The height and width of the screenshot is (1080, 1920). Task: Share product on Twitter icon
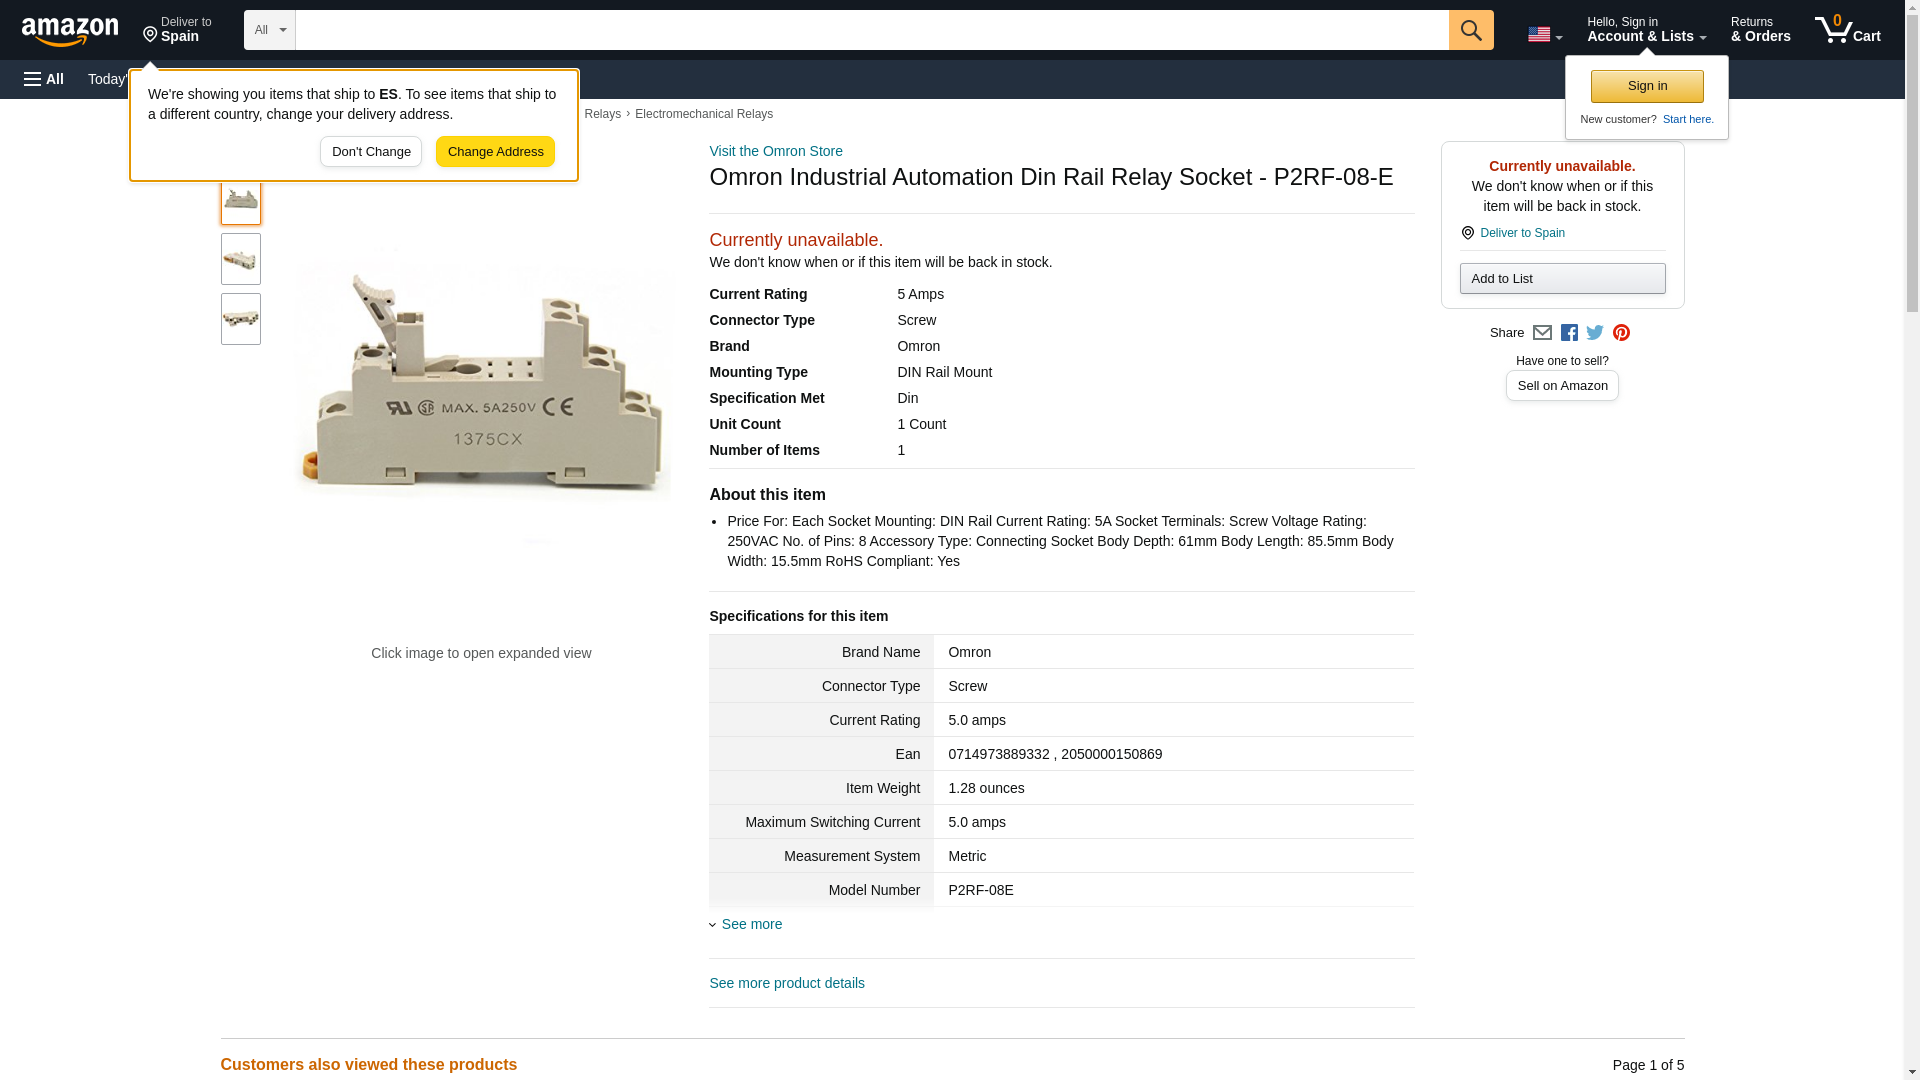pos(1595,333)
